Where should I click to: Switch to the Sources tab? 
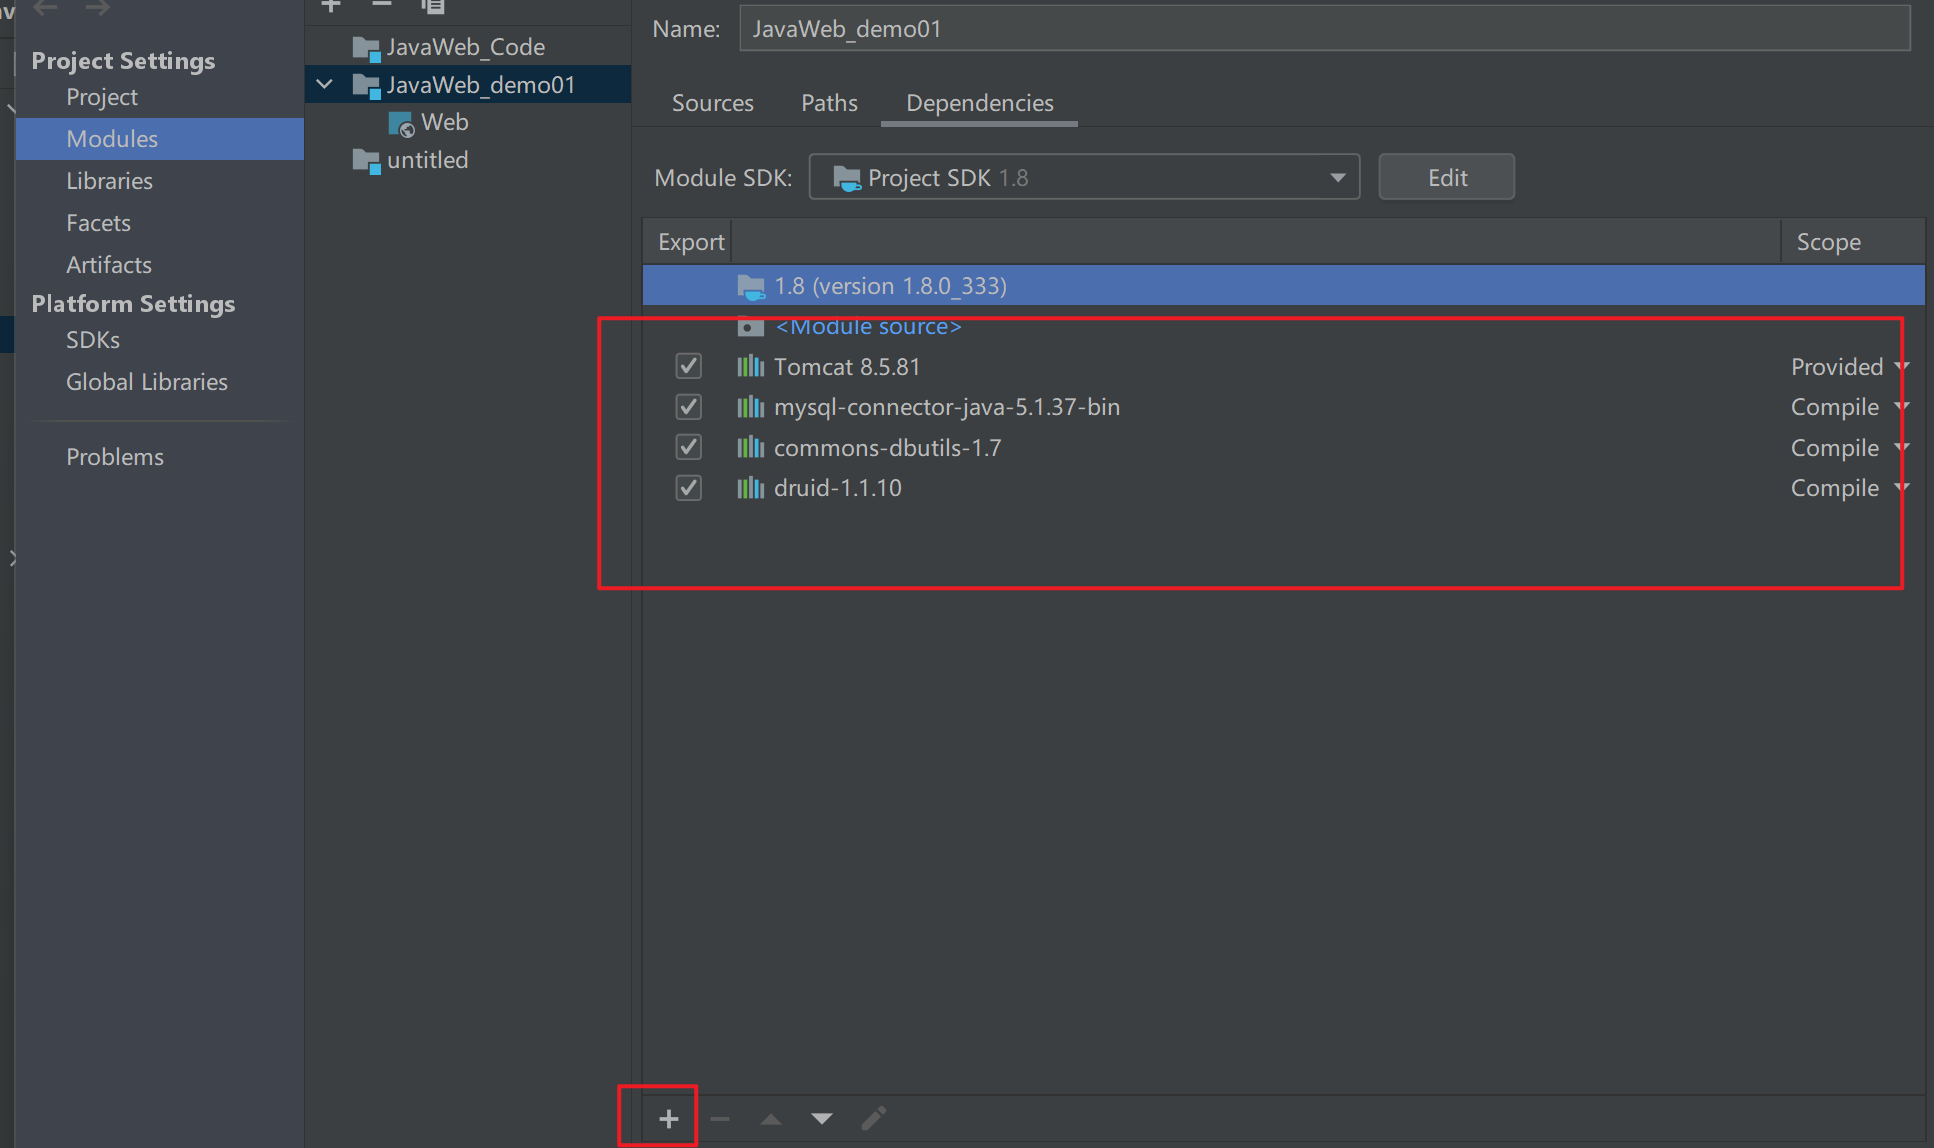coord(712,103)
